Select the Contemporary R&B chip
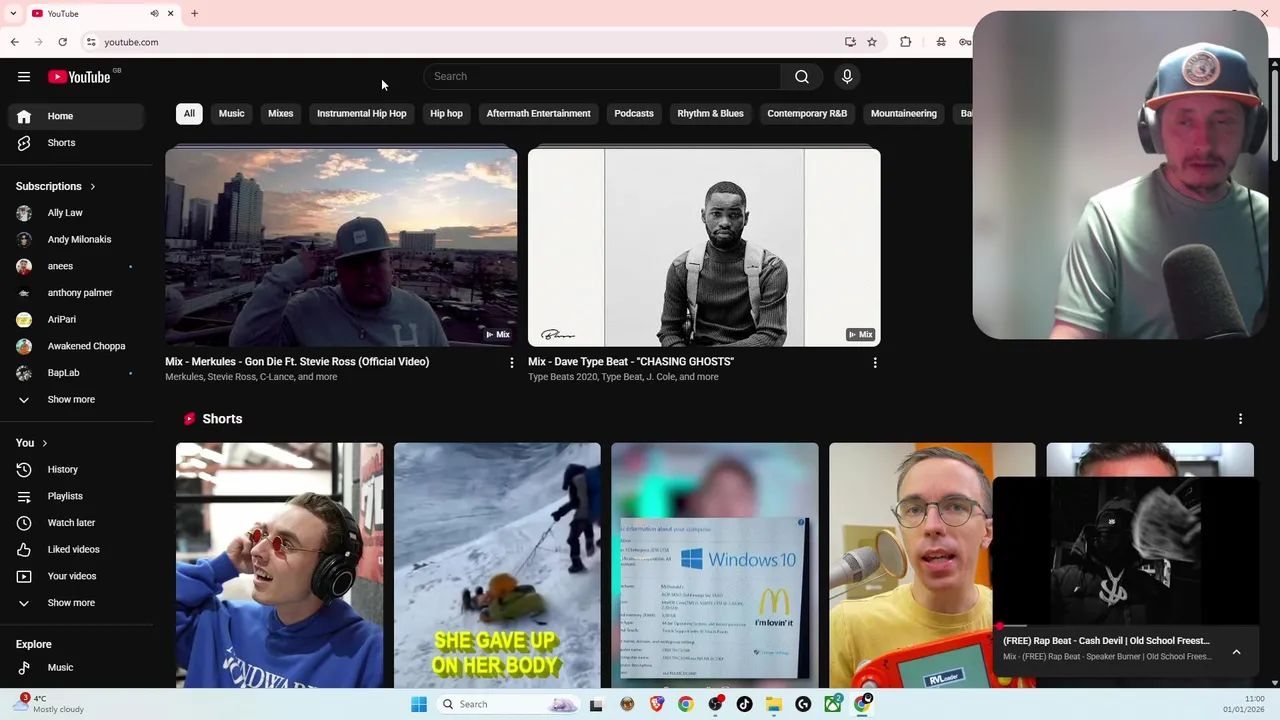Viewport: 1280px width, 720px height. 807,113
